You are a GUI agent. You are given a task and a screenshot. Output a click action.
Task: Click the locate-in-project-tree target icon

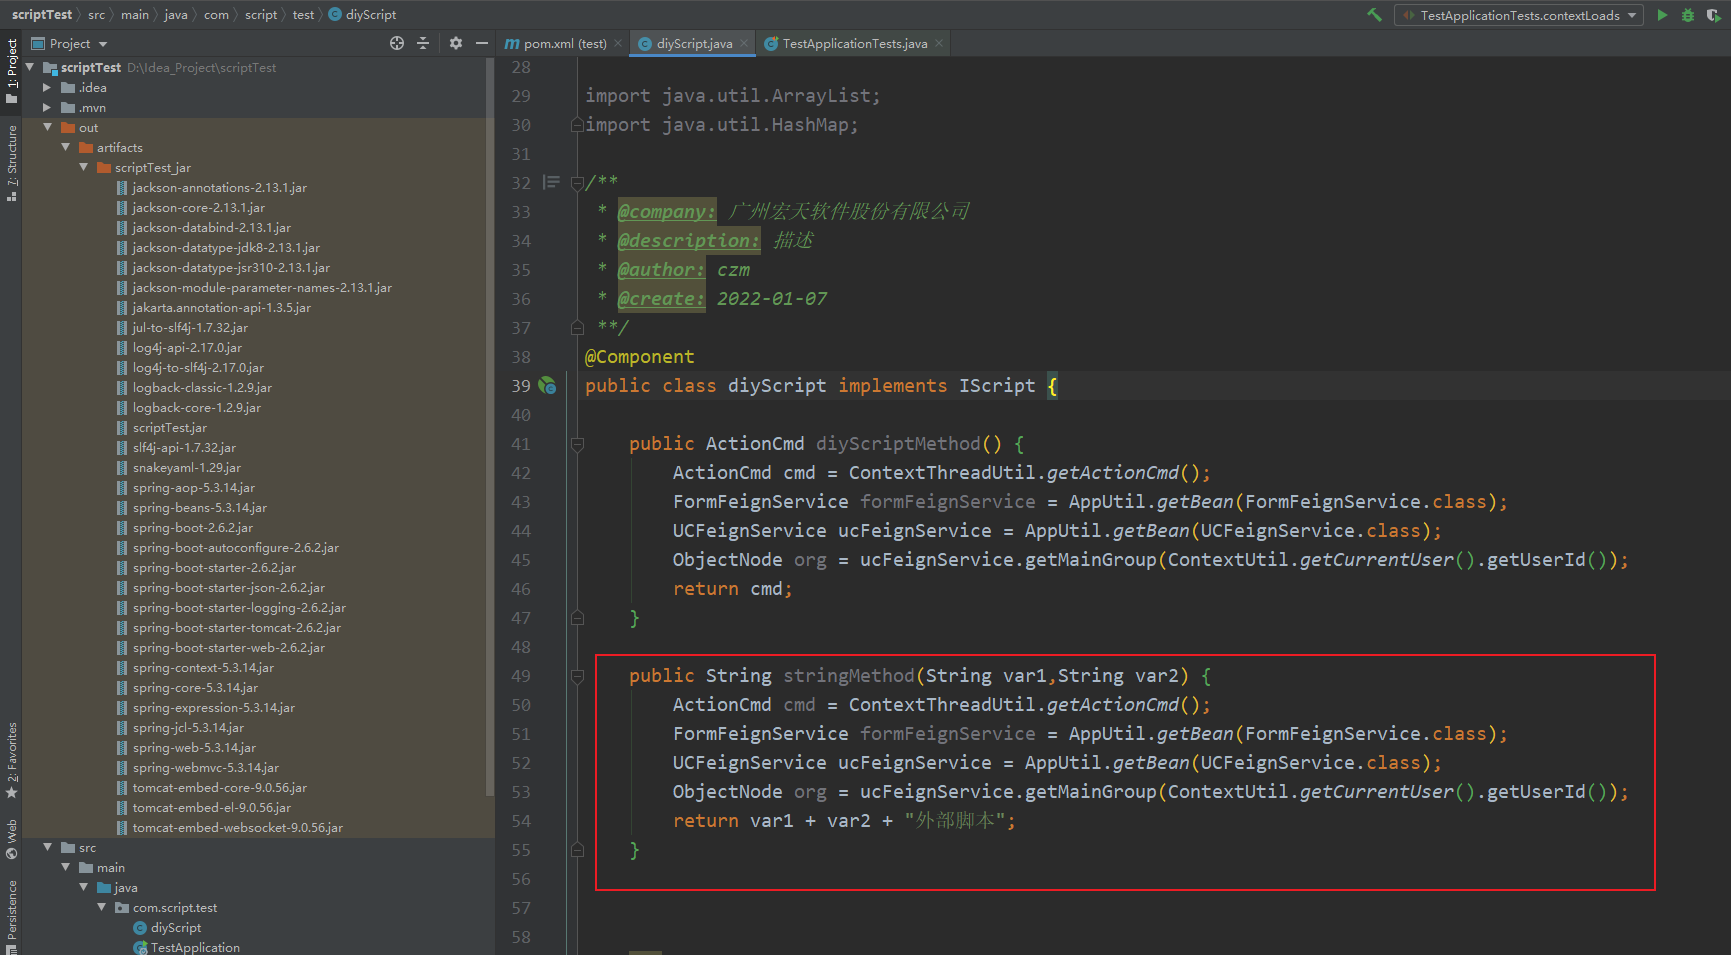397,43
